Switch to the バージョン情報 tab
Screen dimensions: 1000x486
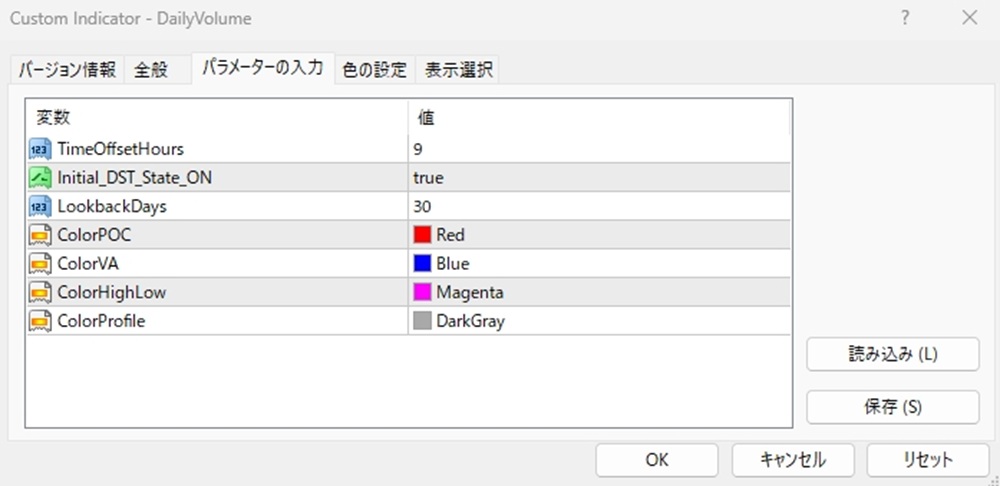click(x=67, y=70)
